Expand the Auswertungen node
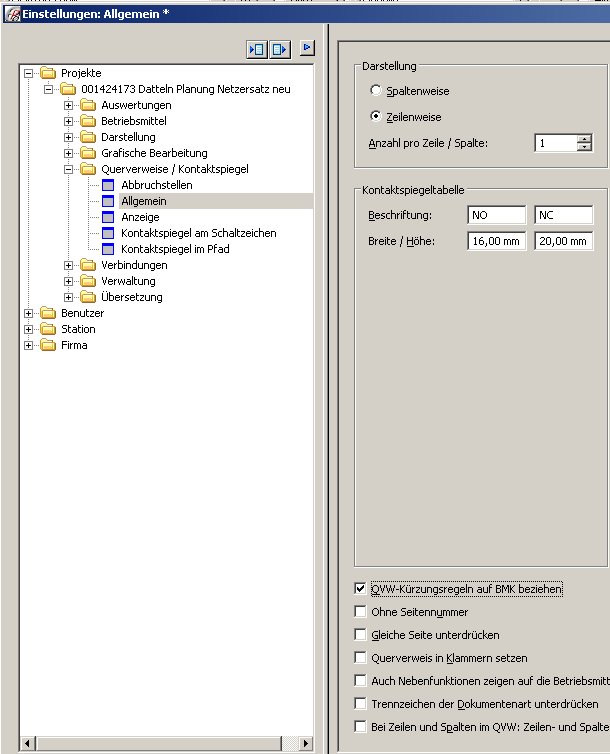 pos(69,105)
